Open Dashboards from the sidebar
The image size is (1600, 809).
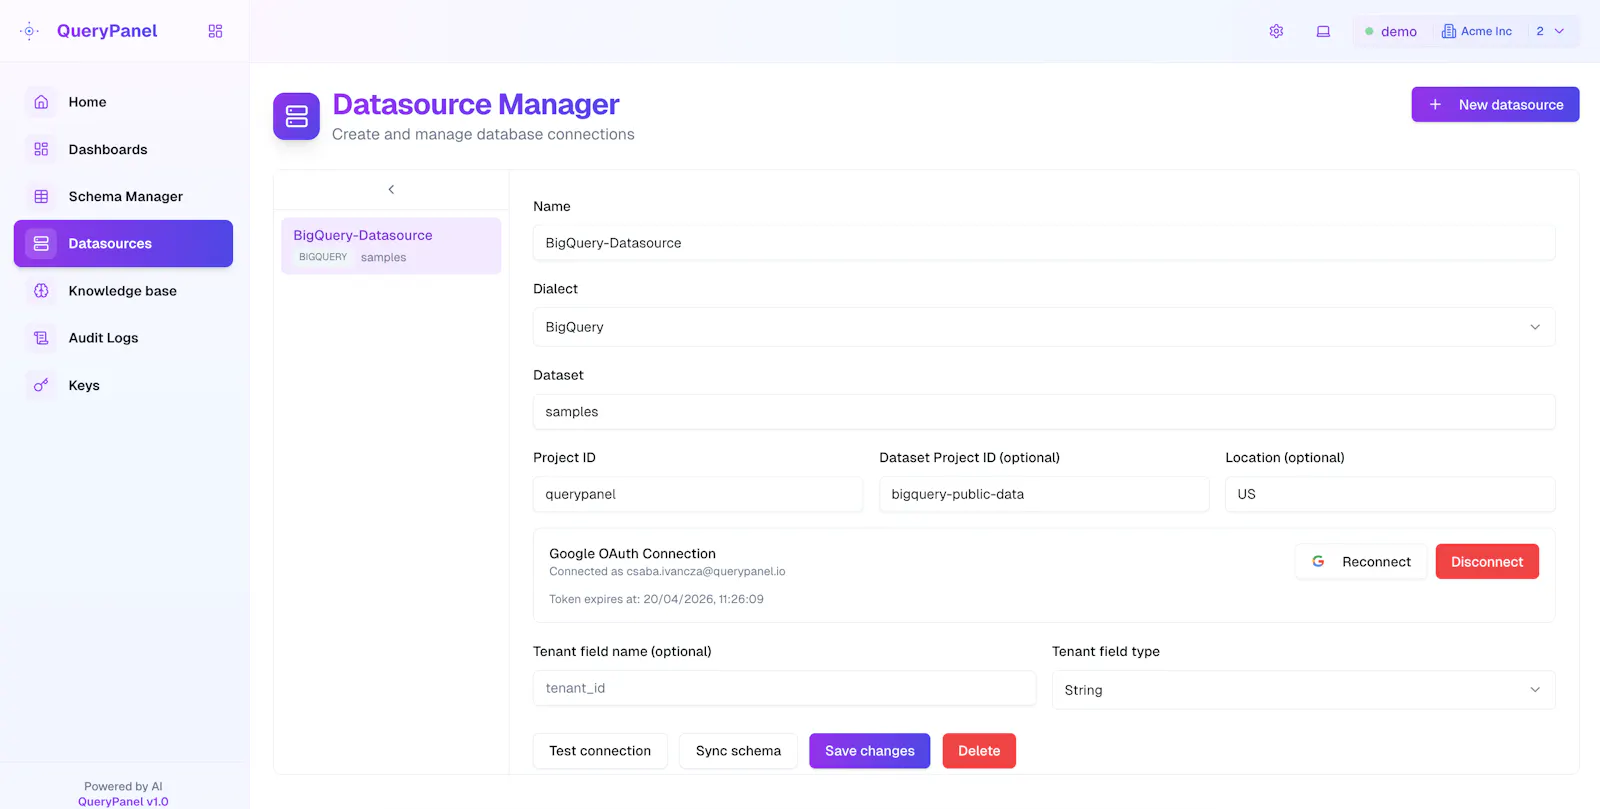[x=123, y=149]
